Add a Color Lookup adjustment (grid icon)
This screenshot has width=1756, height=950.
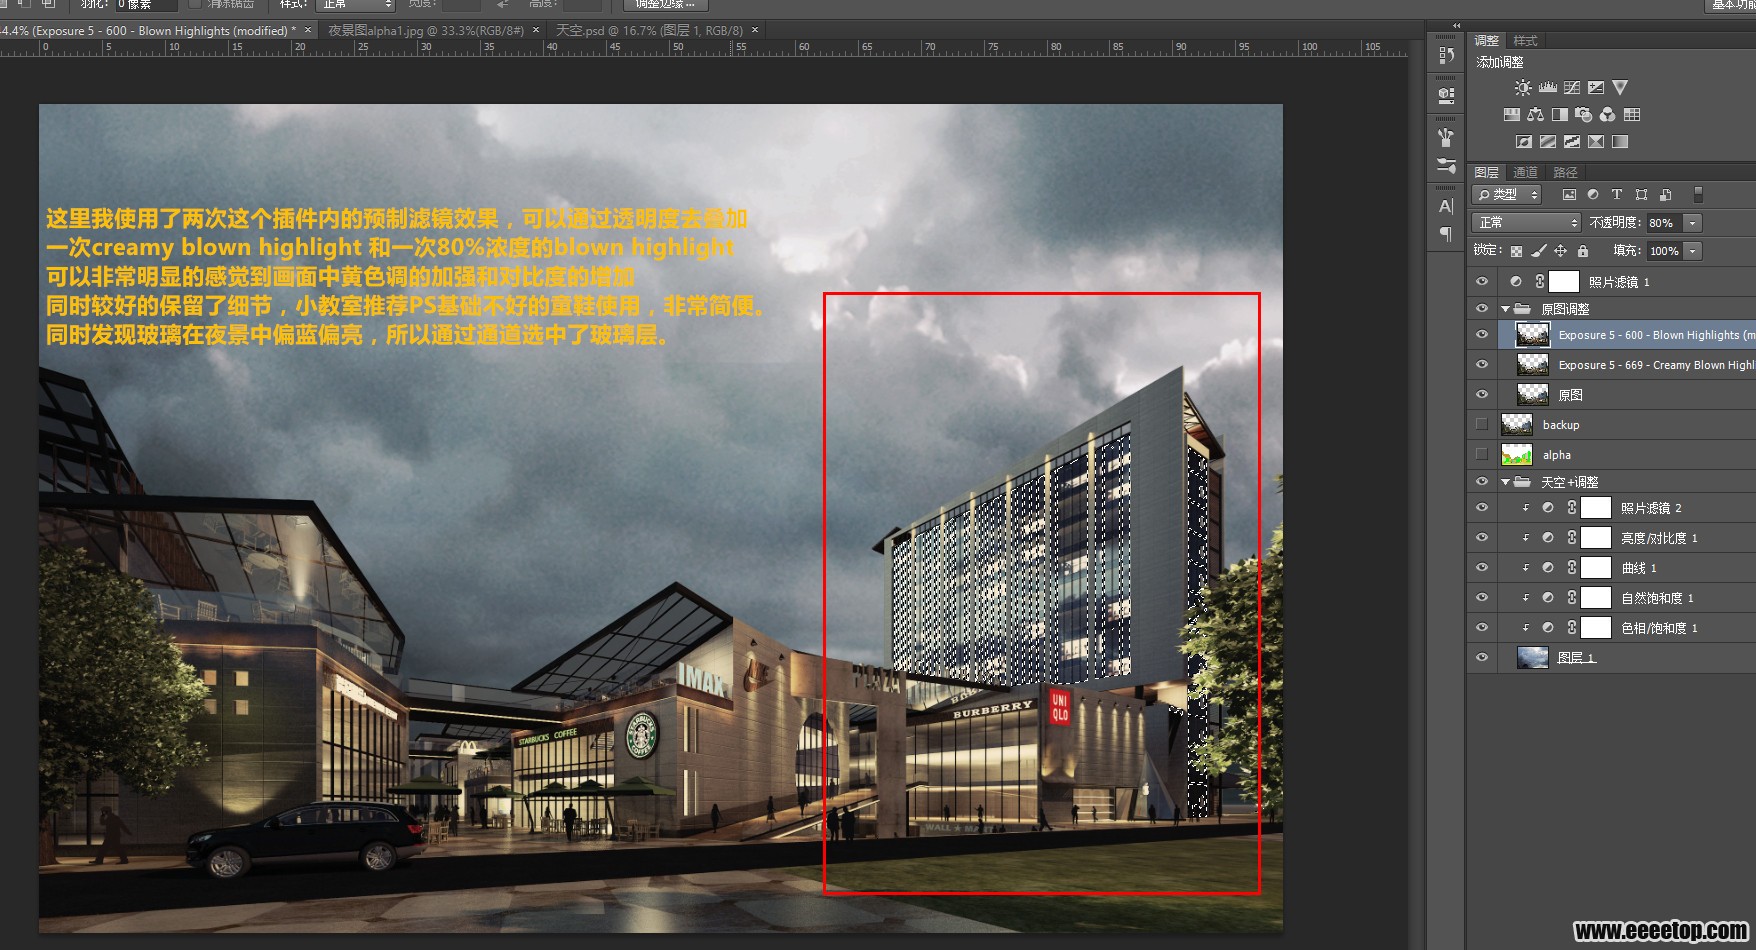tap(1632, 115)
